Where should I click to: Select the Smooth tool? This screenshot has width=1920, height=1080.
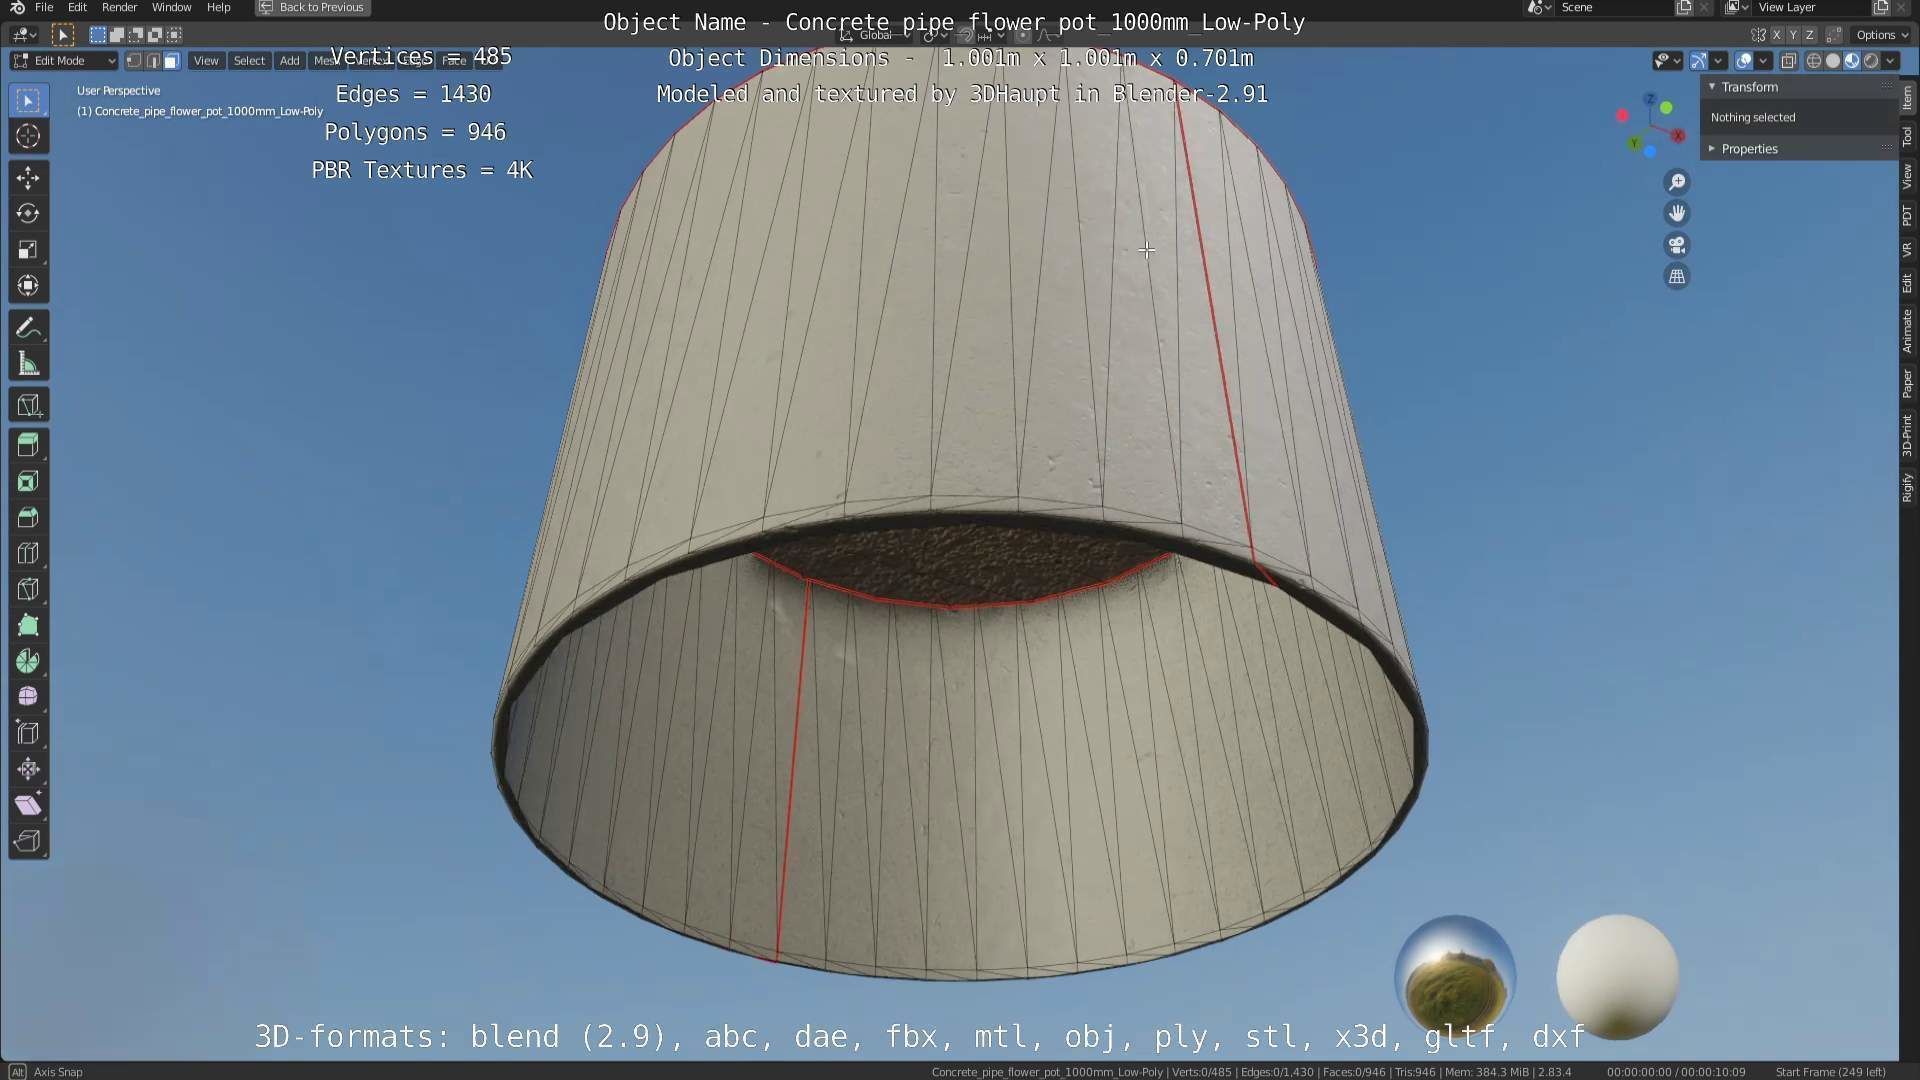(x=28, y=697)
